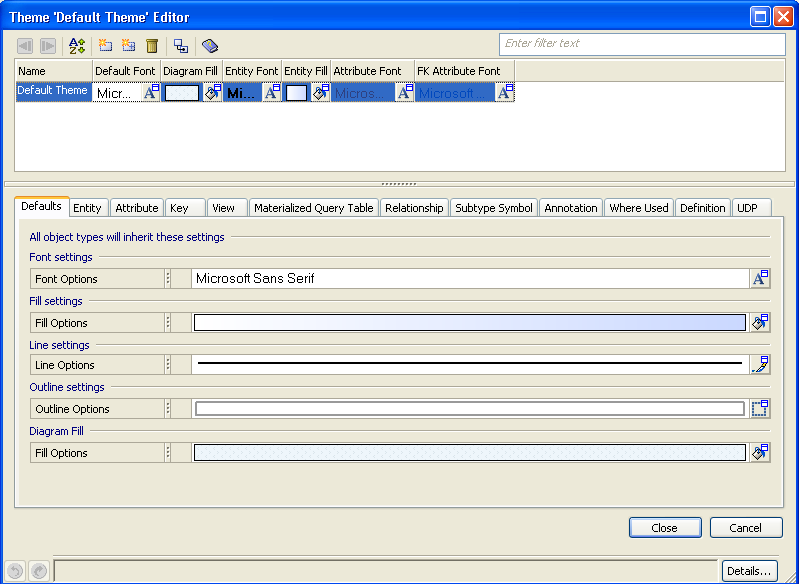Open font editor icon for Font Options
Image resolution: width=799 pixels, height=584 pixels.
pos(760,279)
